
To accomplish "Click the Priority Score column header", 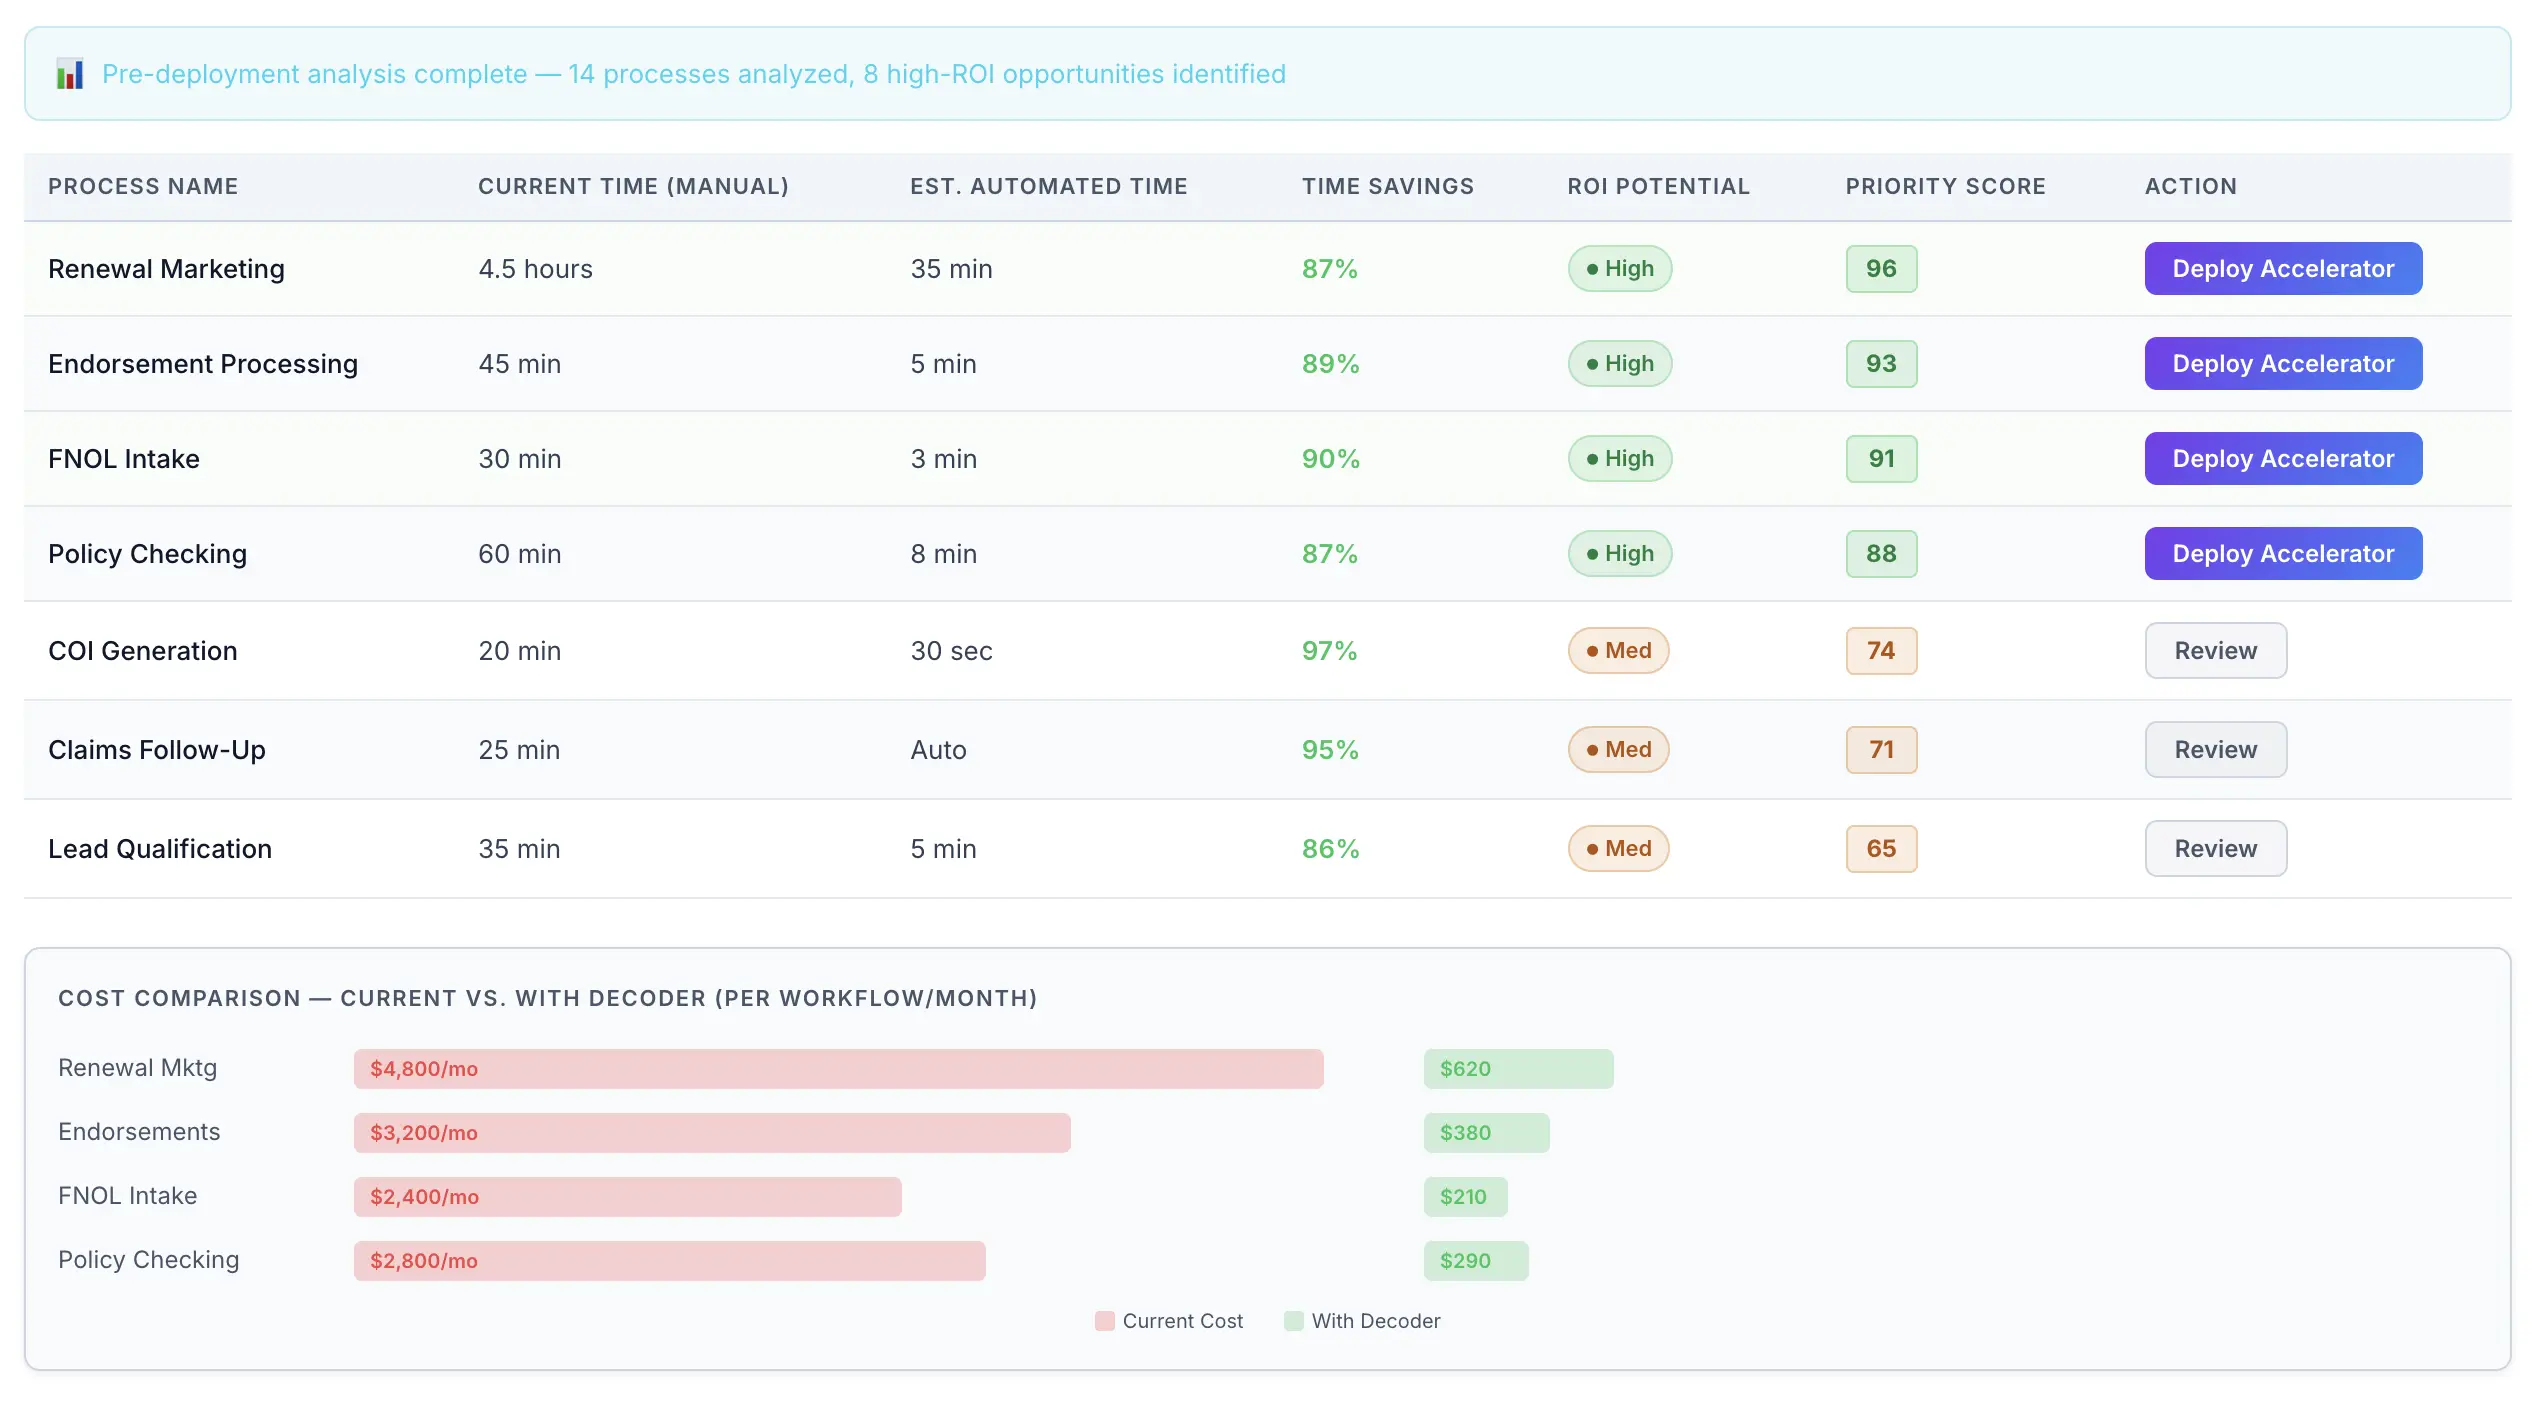I will point(1944,186).
